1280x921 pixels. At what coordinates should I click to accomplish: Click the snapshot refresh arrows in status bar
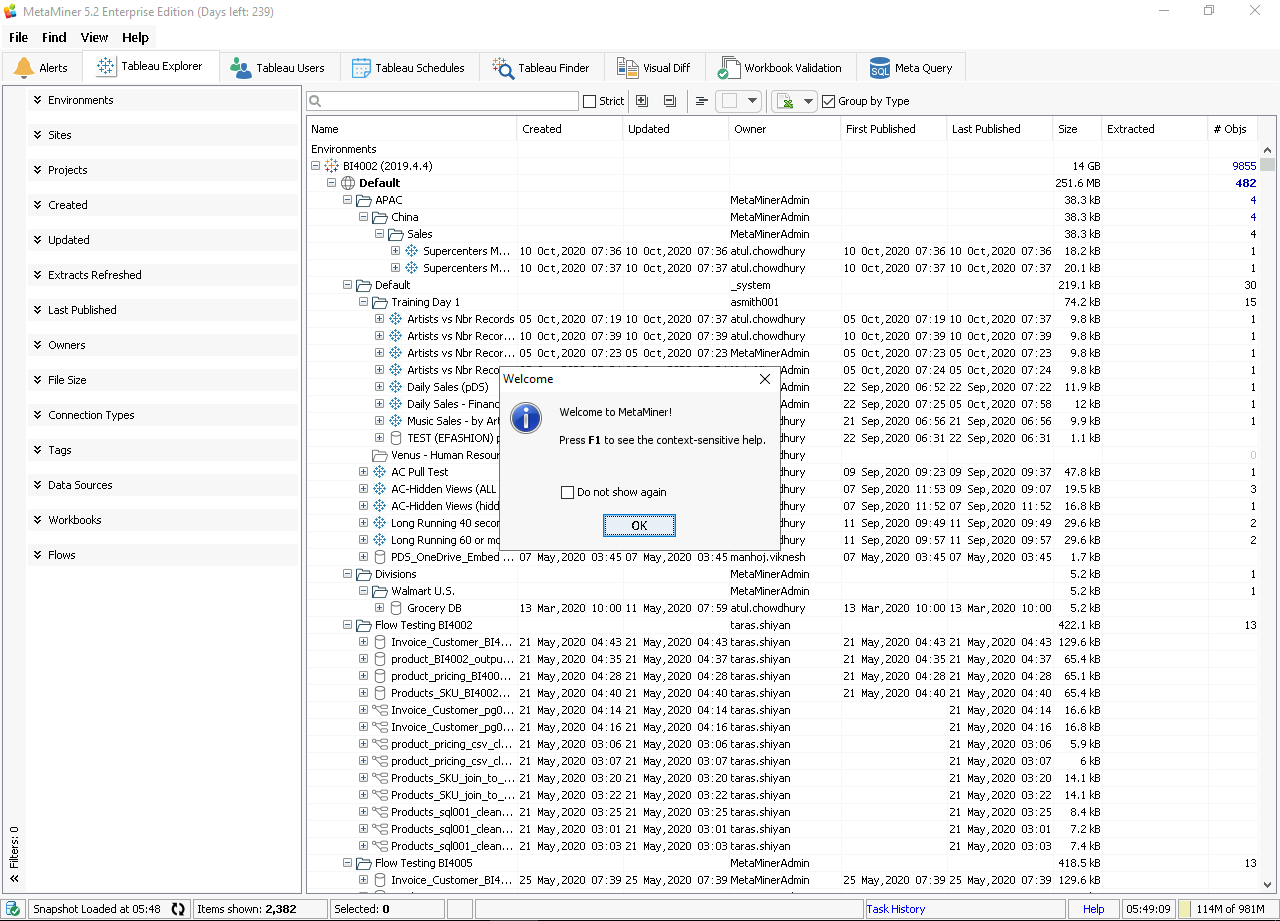(x=178, y=909)
